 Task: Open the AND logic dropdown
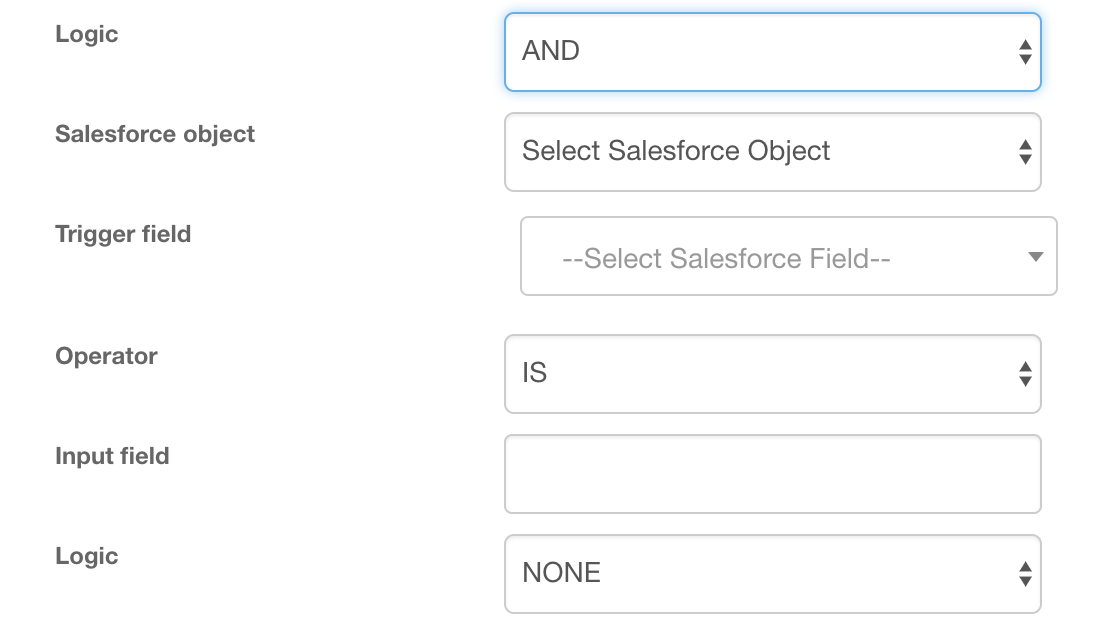click(772, 52)
